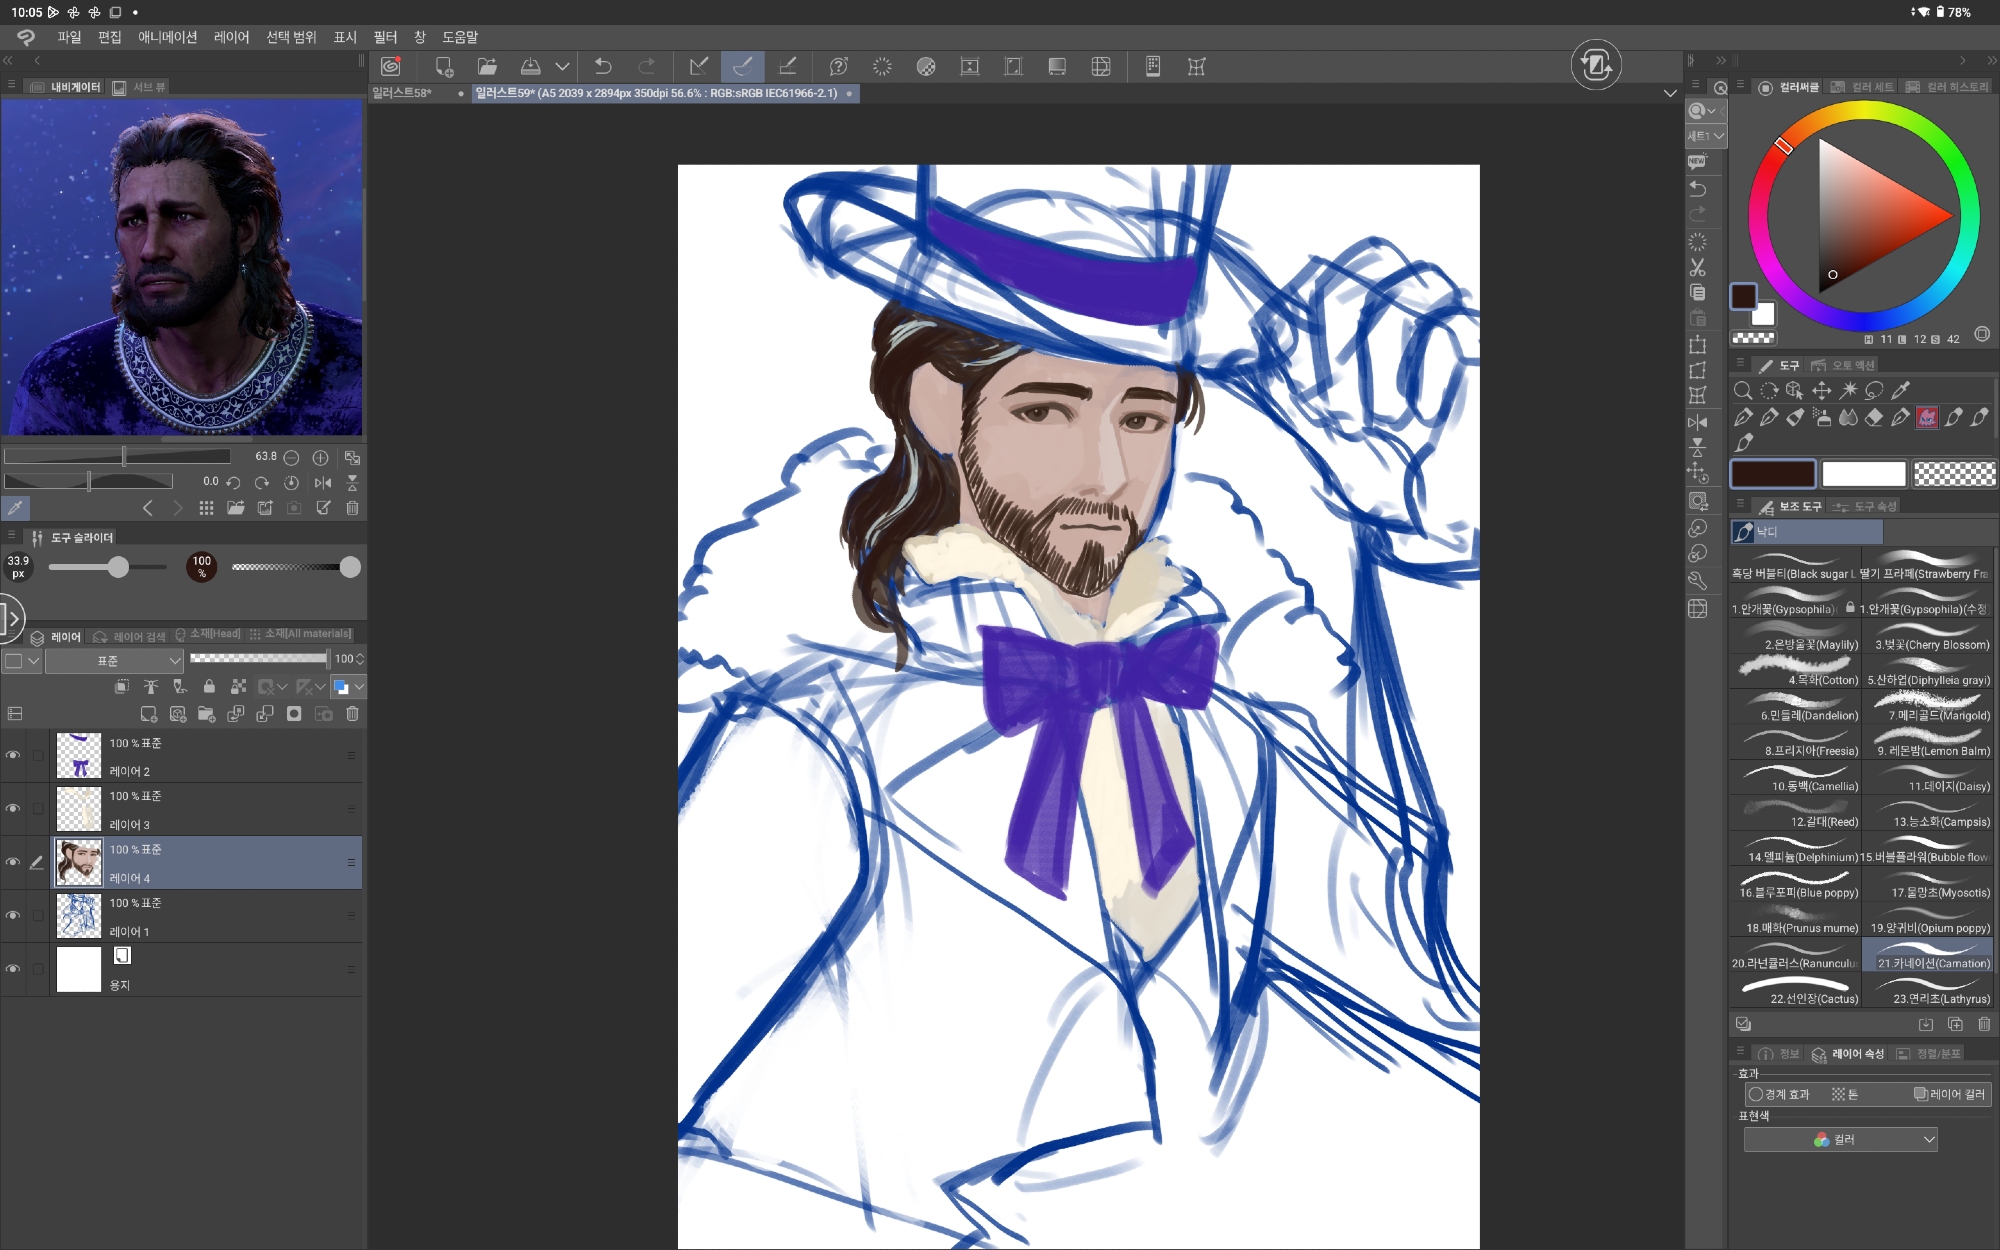Viewport: 2000px width, 1250px height.
Task: Switch to the 서브 뷰 tab
Action: tap(139, 87)
